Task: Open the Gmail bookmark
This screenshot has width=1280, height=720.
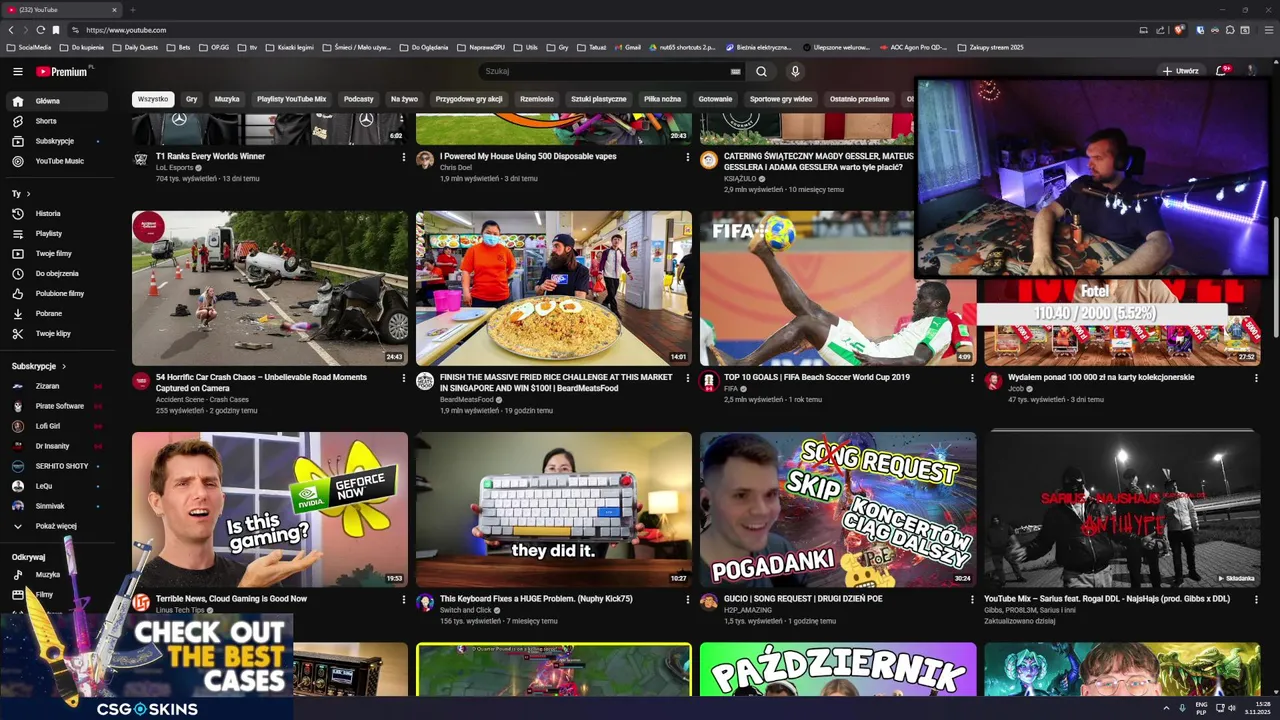Action: (627, 47)
